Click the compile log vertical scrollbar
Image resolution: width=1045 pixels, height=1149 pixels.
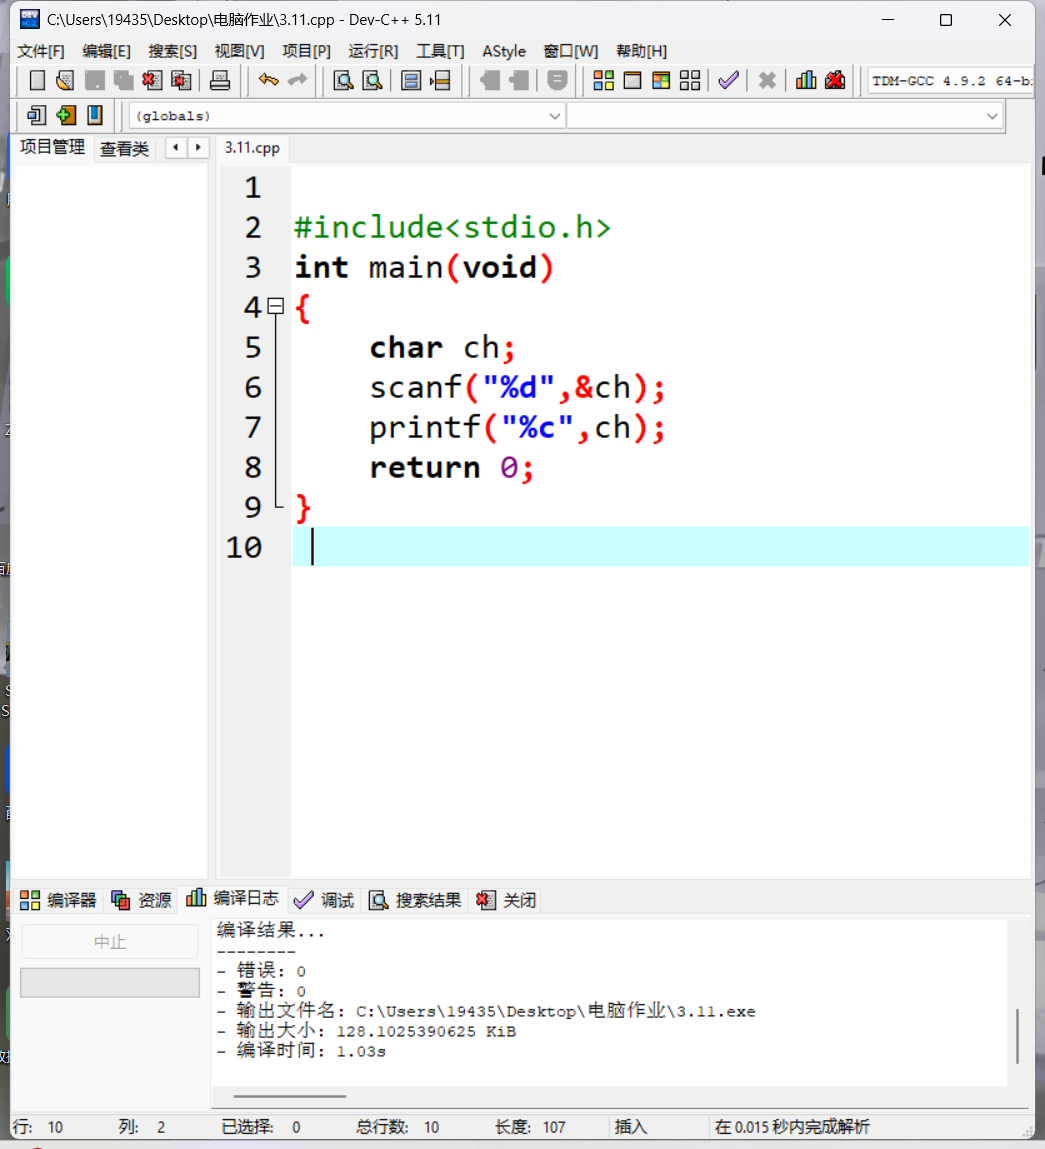click(x=1018, y=1035)
